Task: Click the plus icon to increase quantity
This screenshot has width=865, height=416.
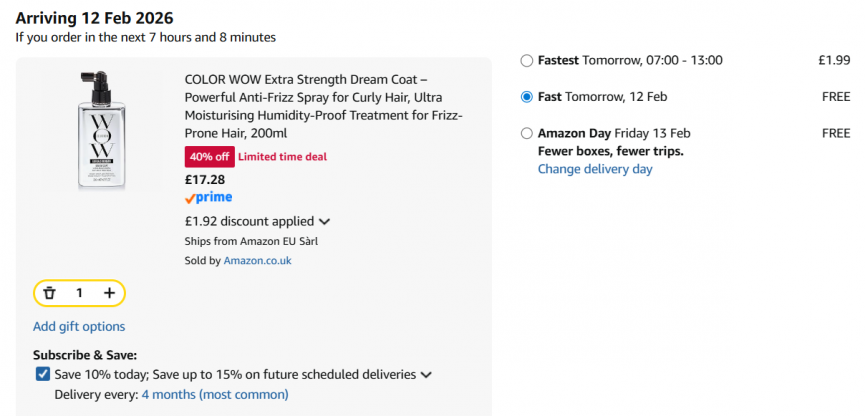Action: click(x=109, y=293)
